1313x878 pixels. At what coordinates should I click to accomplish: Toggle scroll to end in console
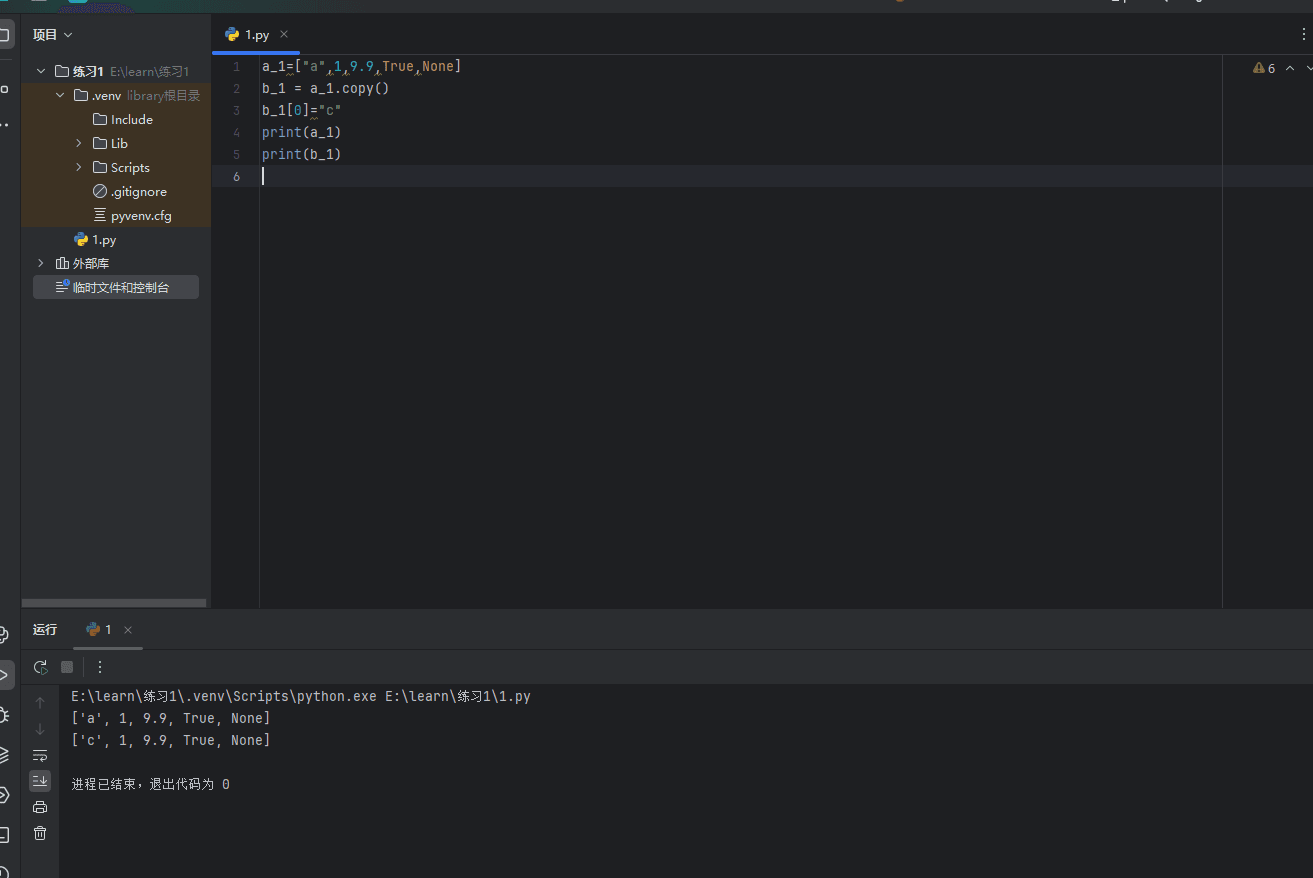pos(40,781)
